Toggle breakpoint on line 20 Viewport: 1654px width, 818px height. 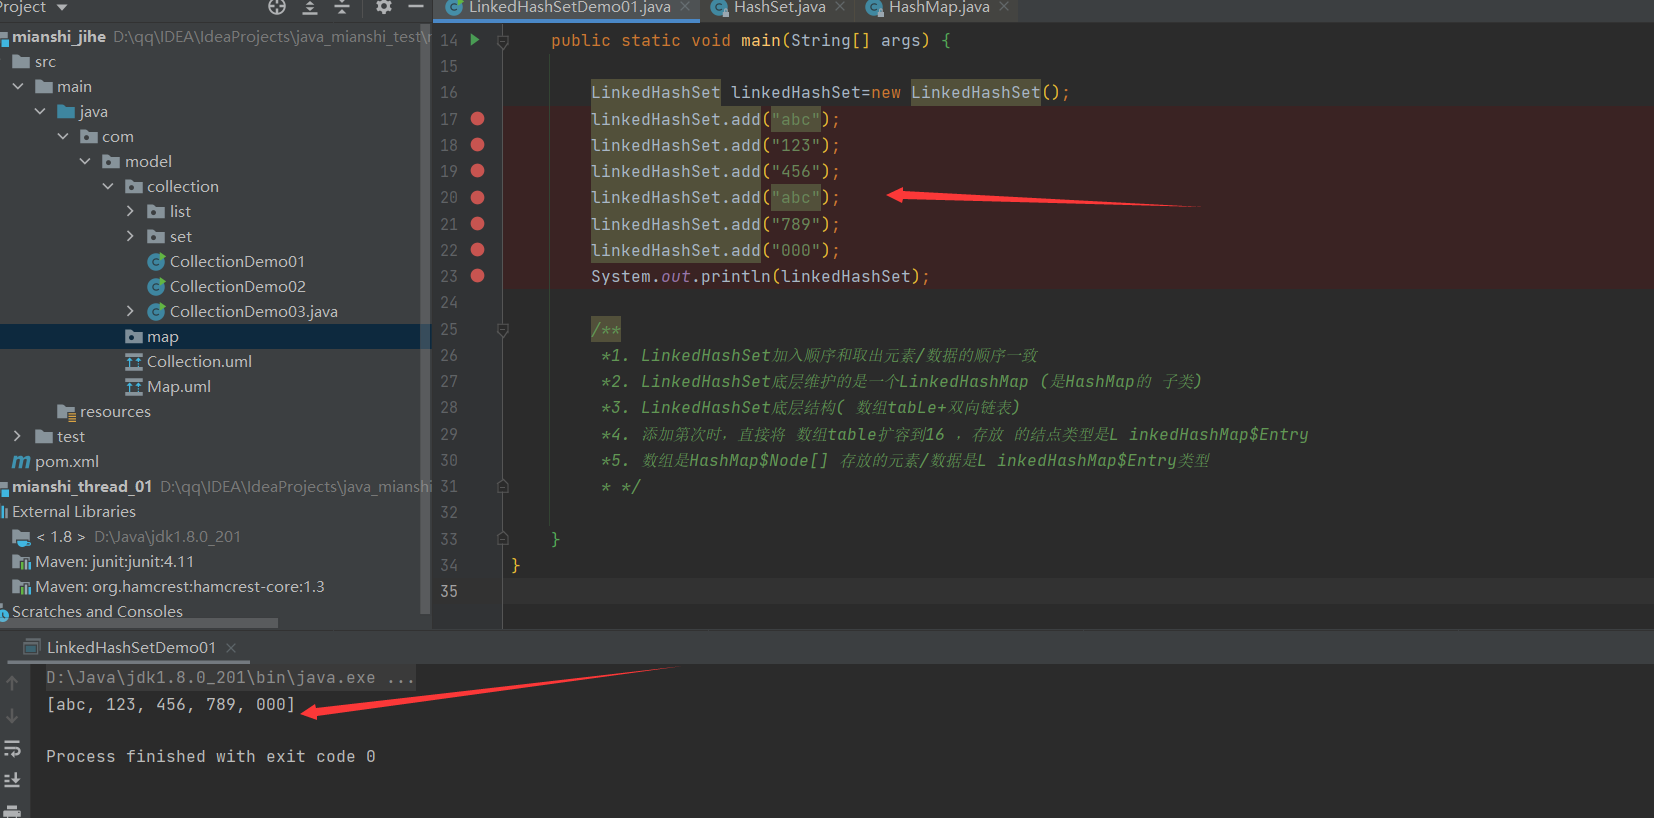478,198
